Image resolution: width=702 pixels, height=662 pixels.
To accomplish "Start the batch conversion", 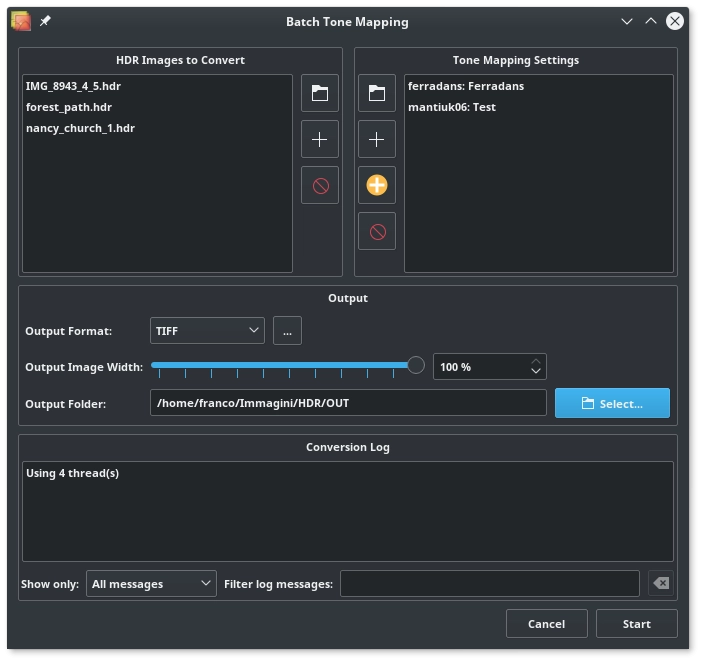I will pyautogui.click(x=636, y=624).
